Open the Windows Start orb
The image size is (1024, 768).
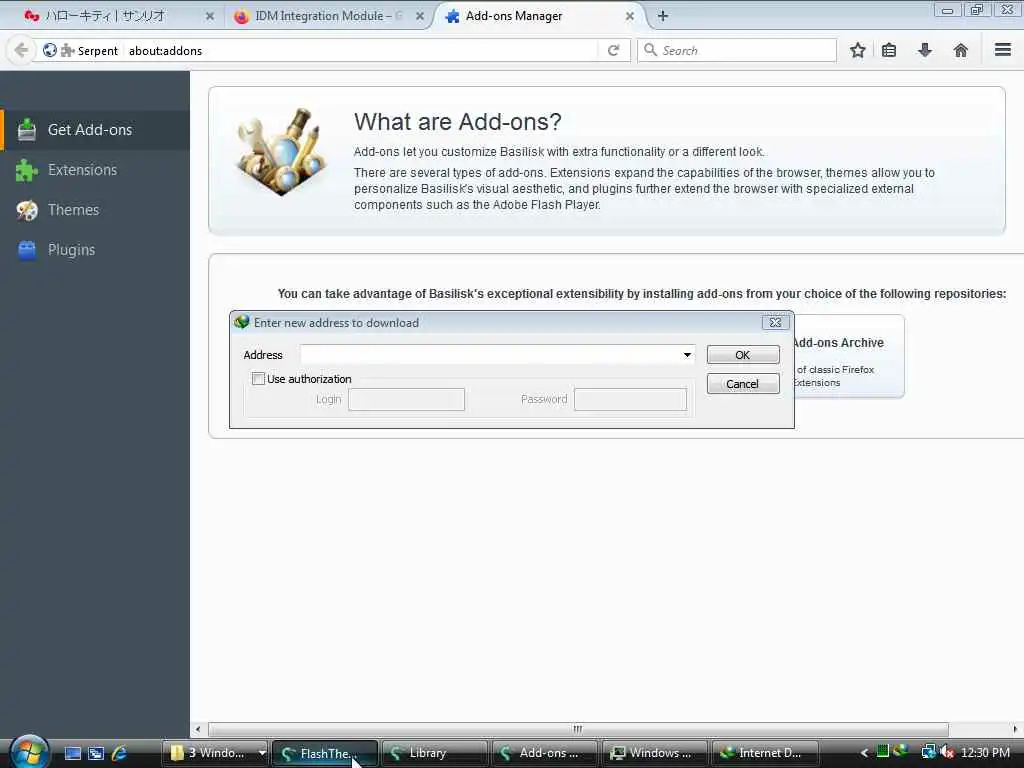click(29, 752)
